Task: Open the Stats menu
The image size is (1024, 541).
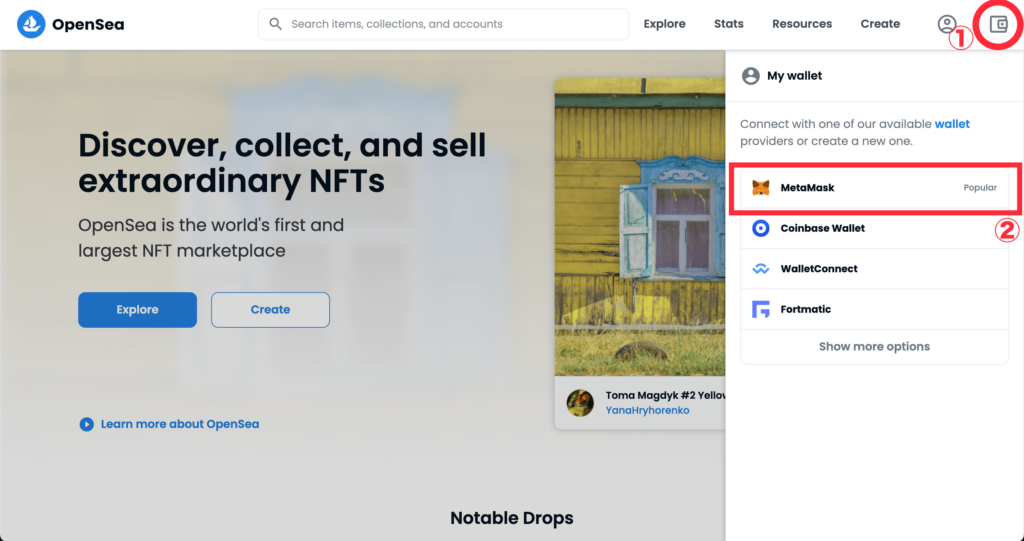Action: (x=729, y=24)
